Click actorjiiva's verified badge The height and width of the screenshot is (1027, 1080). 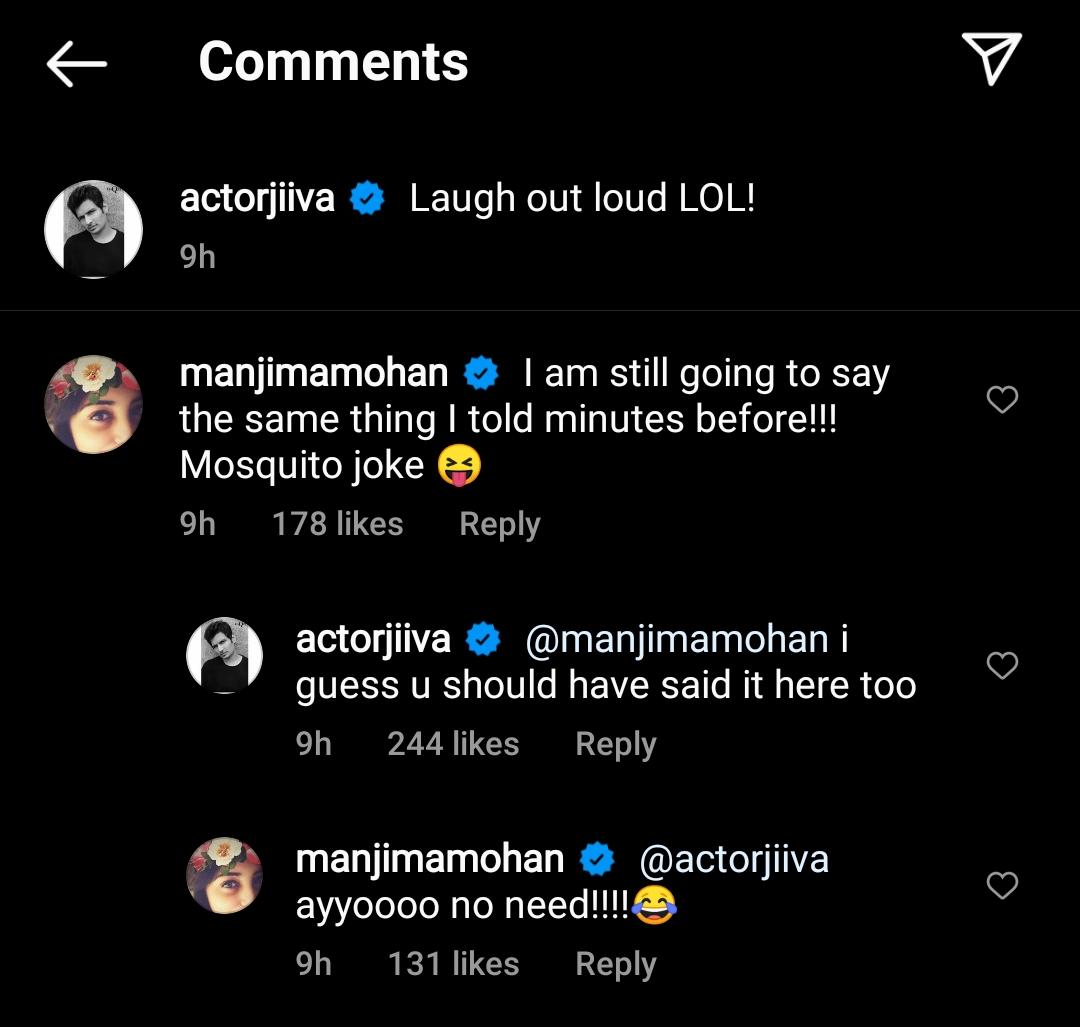pos(365,197)
